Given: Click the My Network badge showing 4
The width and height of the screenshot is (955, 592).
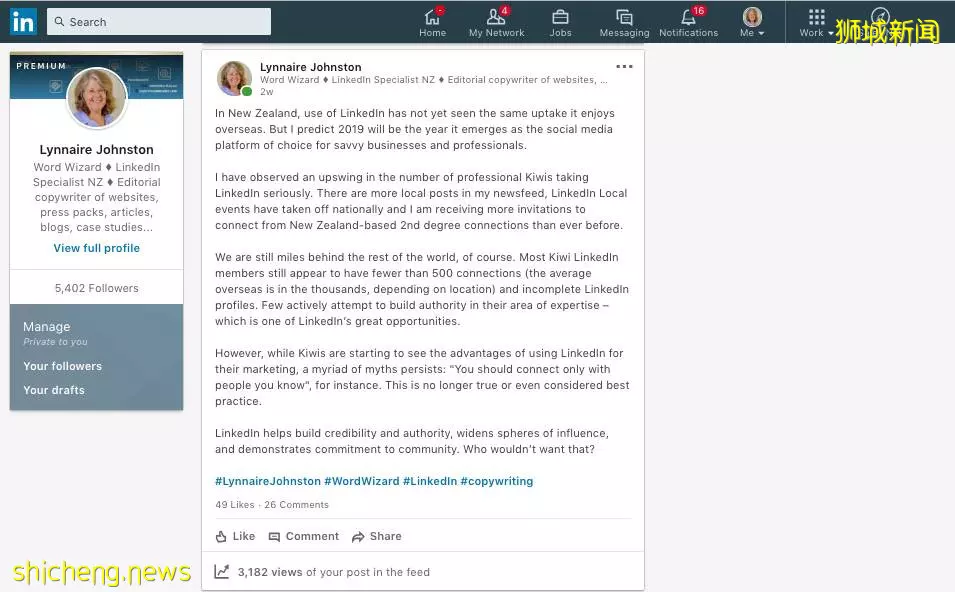Looking at the screenshot, I should tap(504, 10).
